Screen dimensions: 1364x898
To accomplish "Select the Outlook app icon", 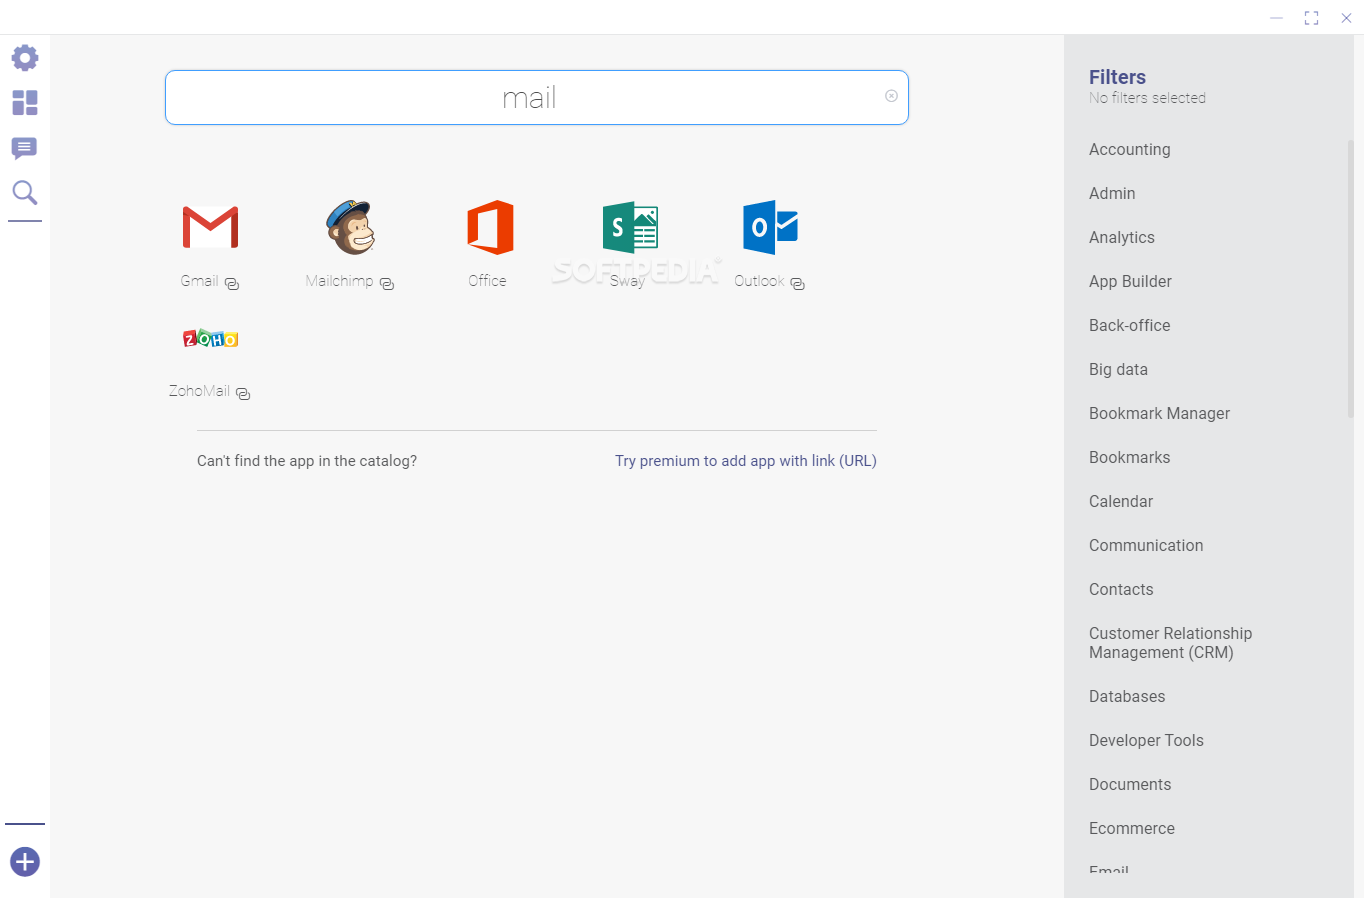I will coord(770,227).
